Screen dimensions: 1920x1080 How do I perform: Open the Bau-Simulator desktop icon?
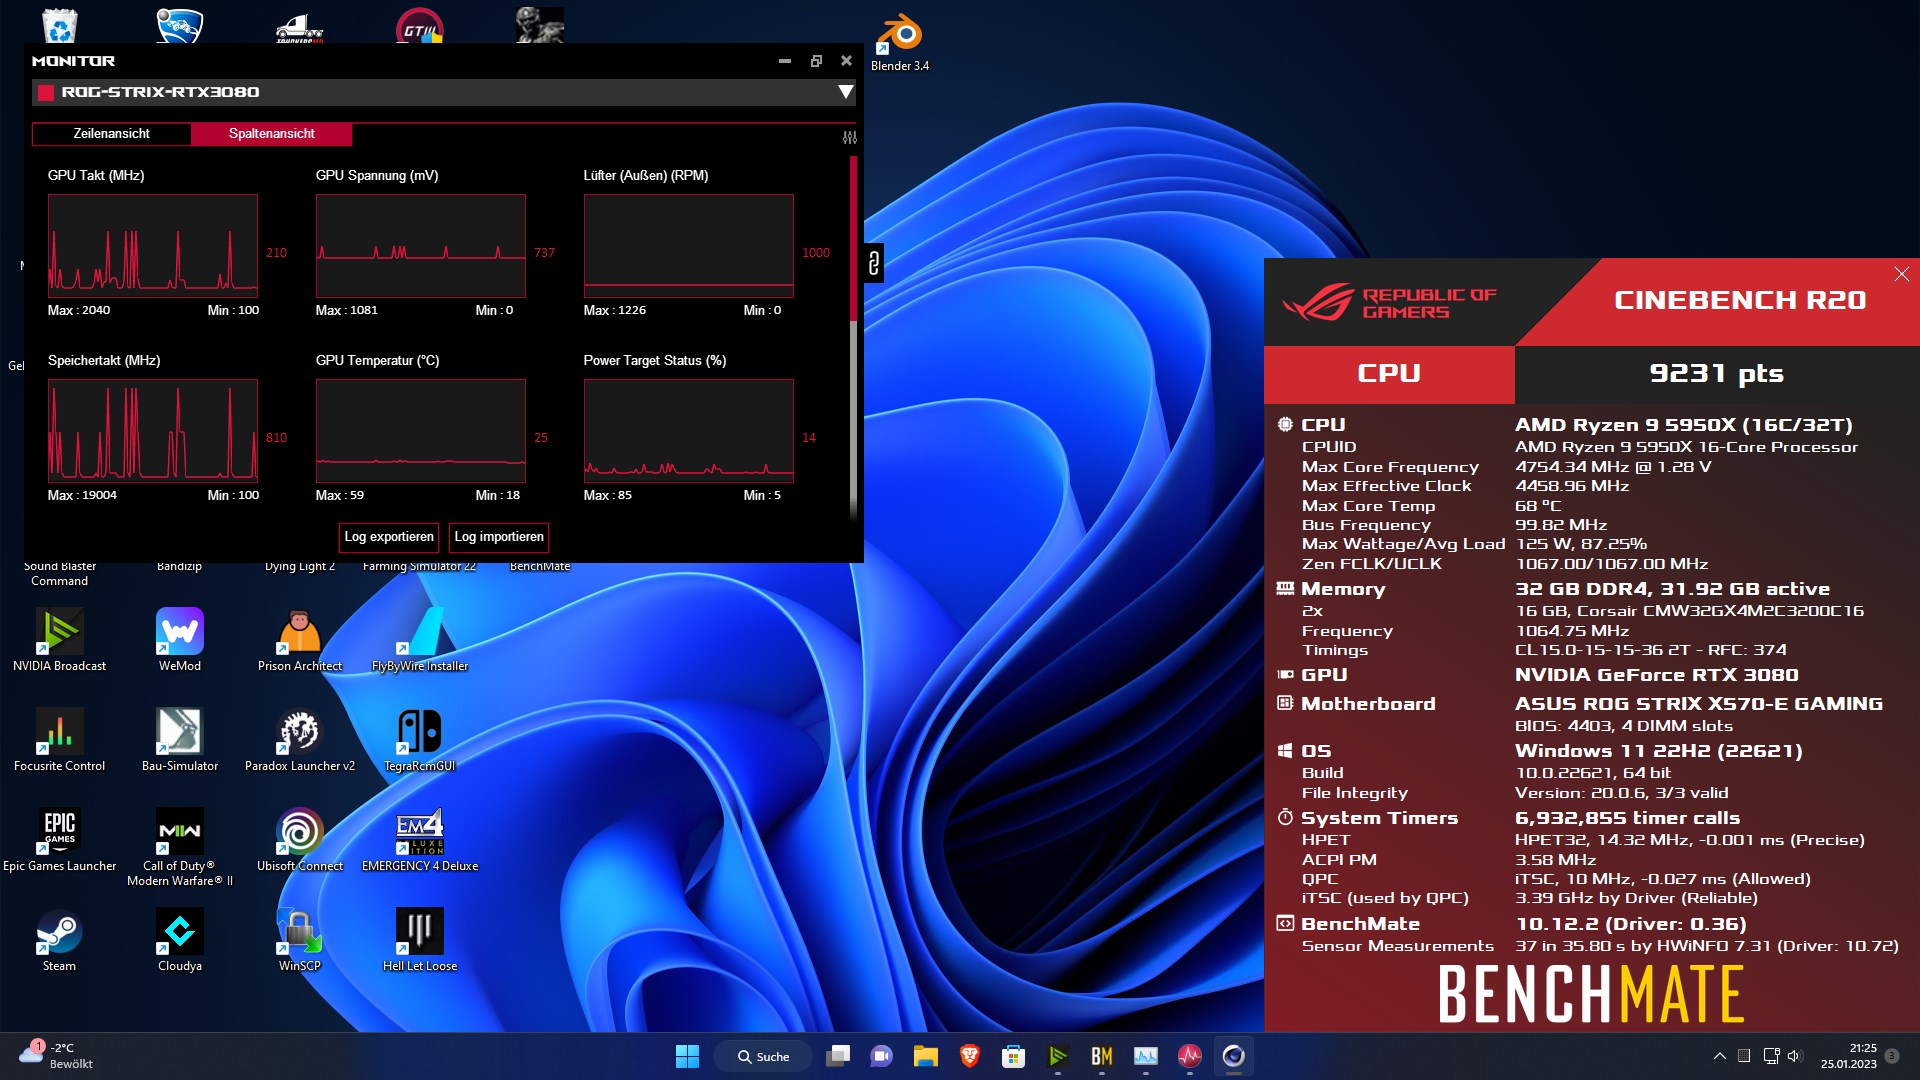(179, 741)
